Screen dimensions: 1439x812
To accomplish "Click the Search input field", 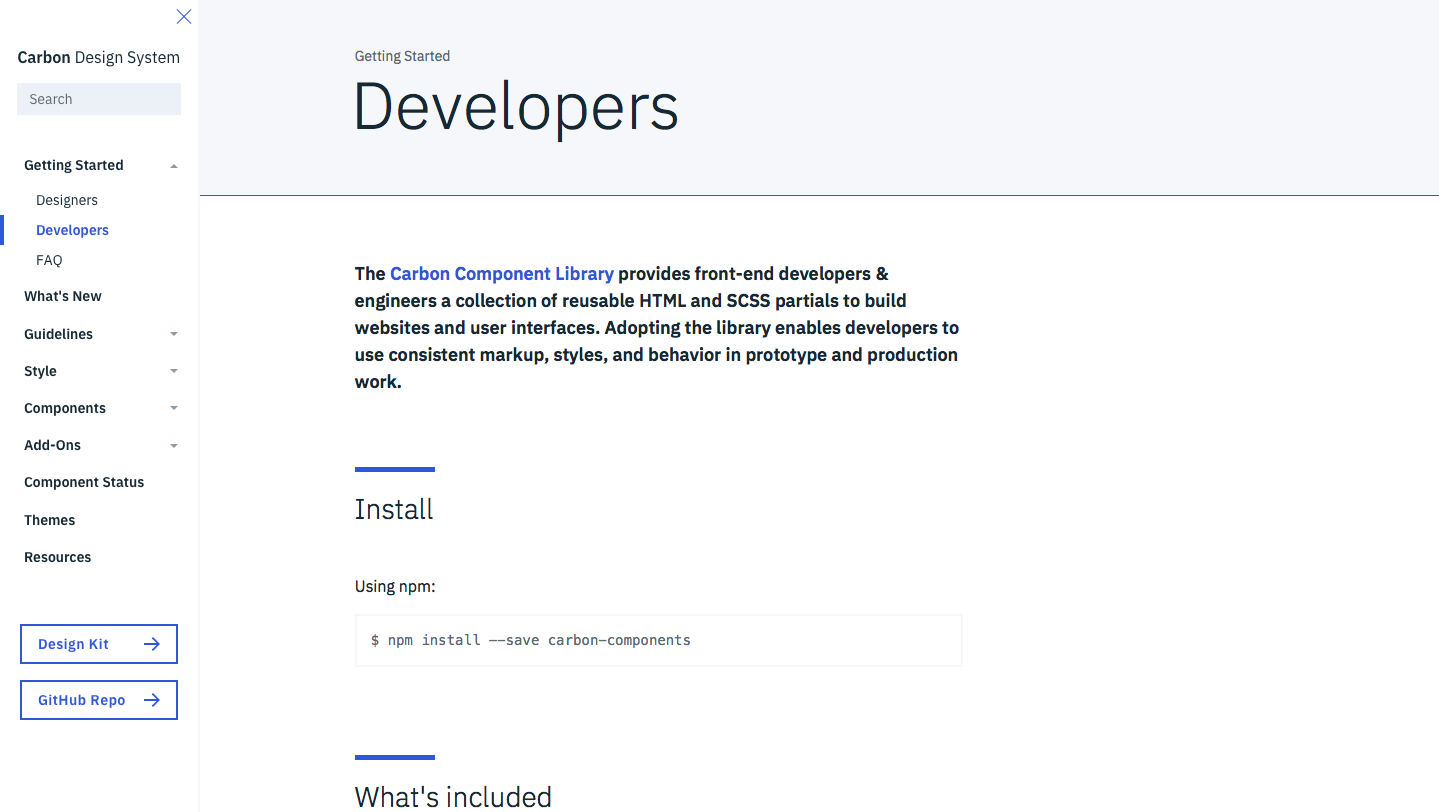I will tap(99, 99).
